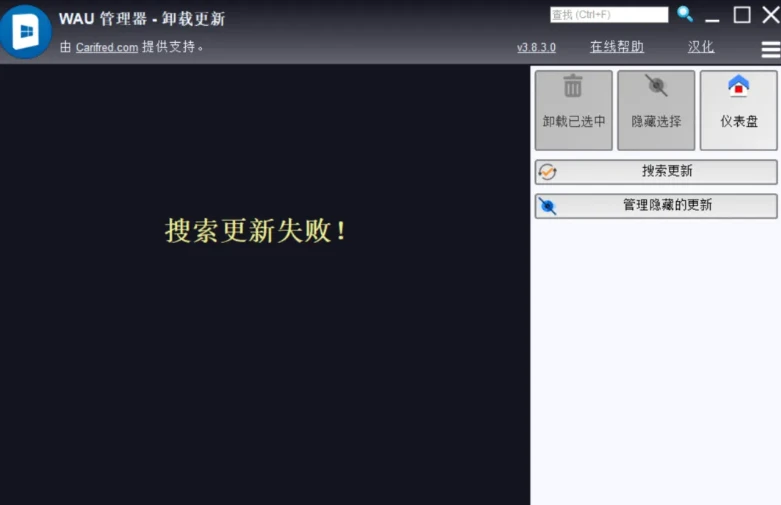Image resolution: width=781 pixels, height=505 pixels.
Task: Click the v3.8.3.0 version link
Action: point(536,47)
